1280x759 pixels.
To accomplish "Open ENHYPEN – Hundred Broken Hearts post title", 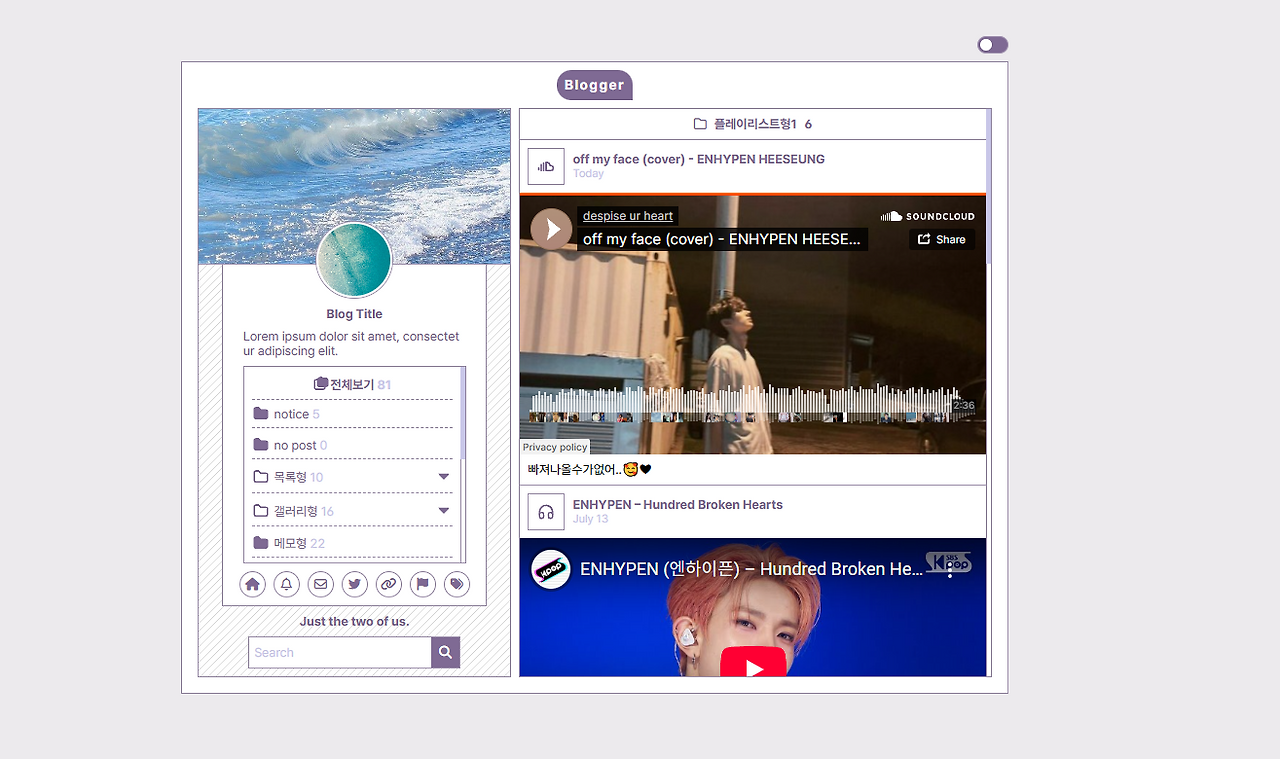I will pos(678,504).
